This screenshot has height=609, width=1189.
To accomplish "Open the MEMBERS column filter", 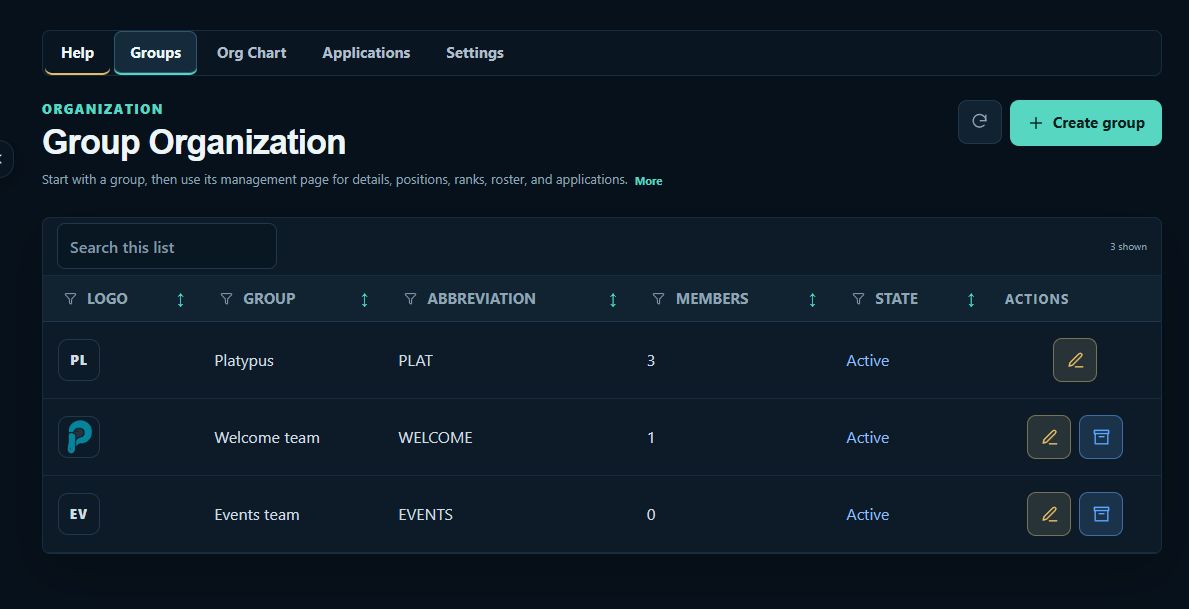I will click(659, 299).
